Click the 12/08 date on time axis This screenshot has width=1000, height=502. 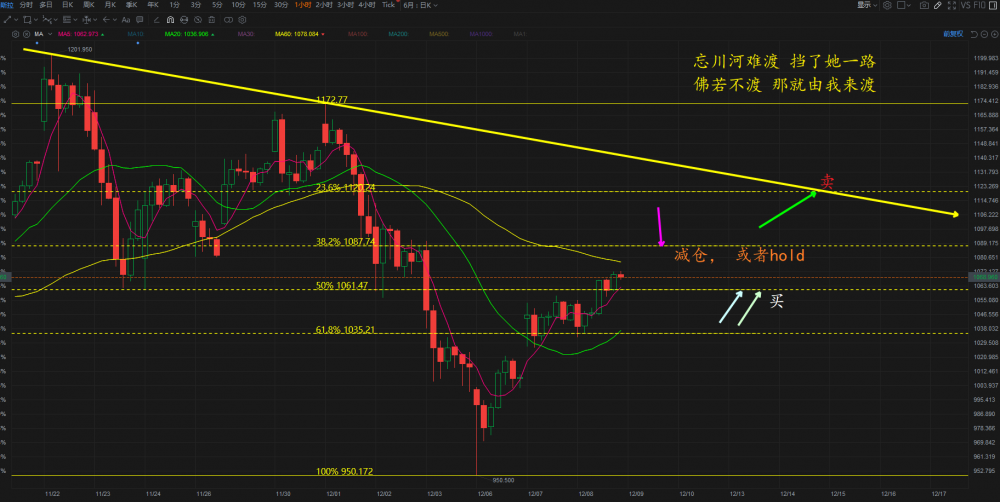585,492
